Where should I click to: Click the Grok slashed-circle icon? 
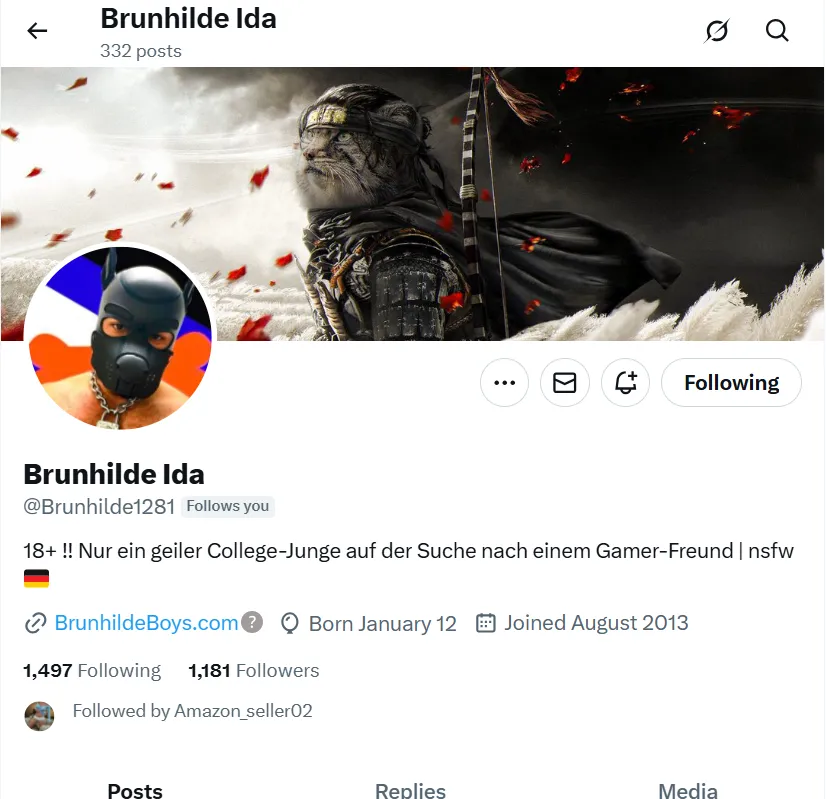pos(716,31)
